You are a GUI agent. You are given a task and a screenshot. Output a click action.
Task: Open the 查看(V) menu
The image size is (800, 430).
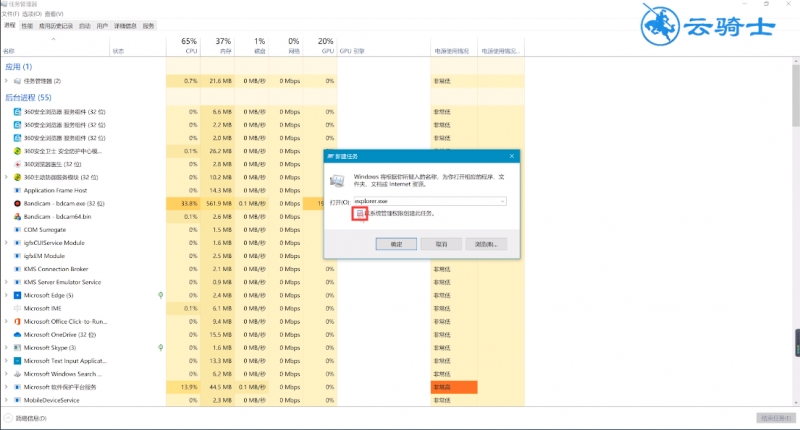coord(54,14)
